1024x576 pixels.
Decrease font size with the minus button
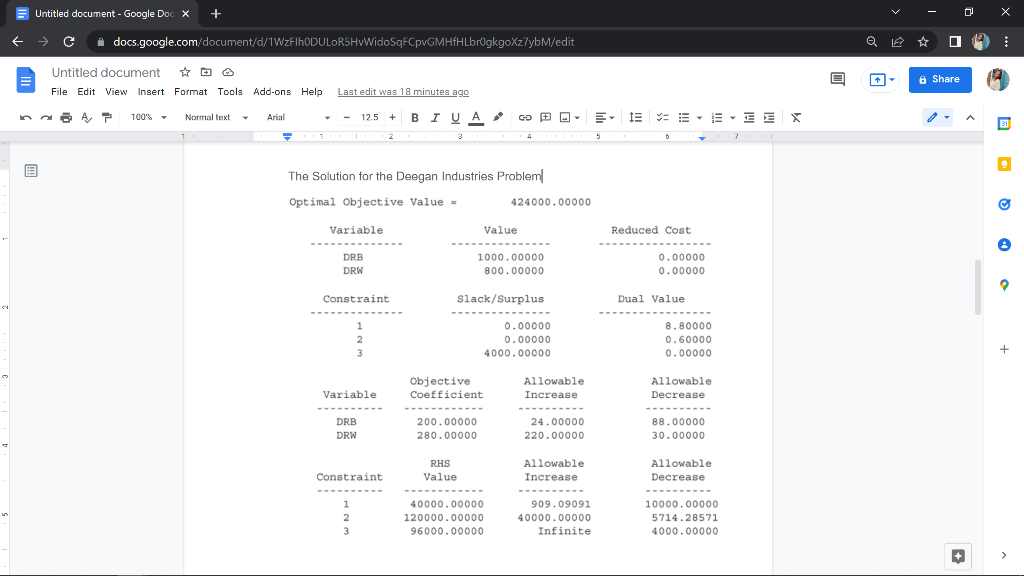click(347, 118)
